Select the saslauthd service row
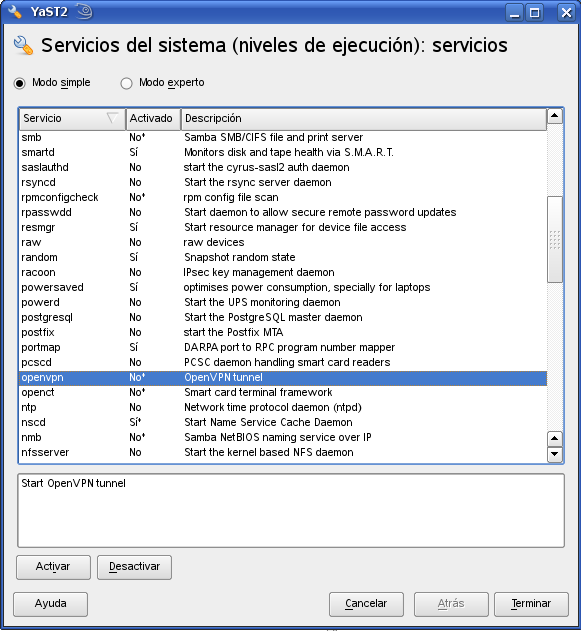581x631 pixels. point(283,167)
